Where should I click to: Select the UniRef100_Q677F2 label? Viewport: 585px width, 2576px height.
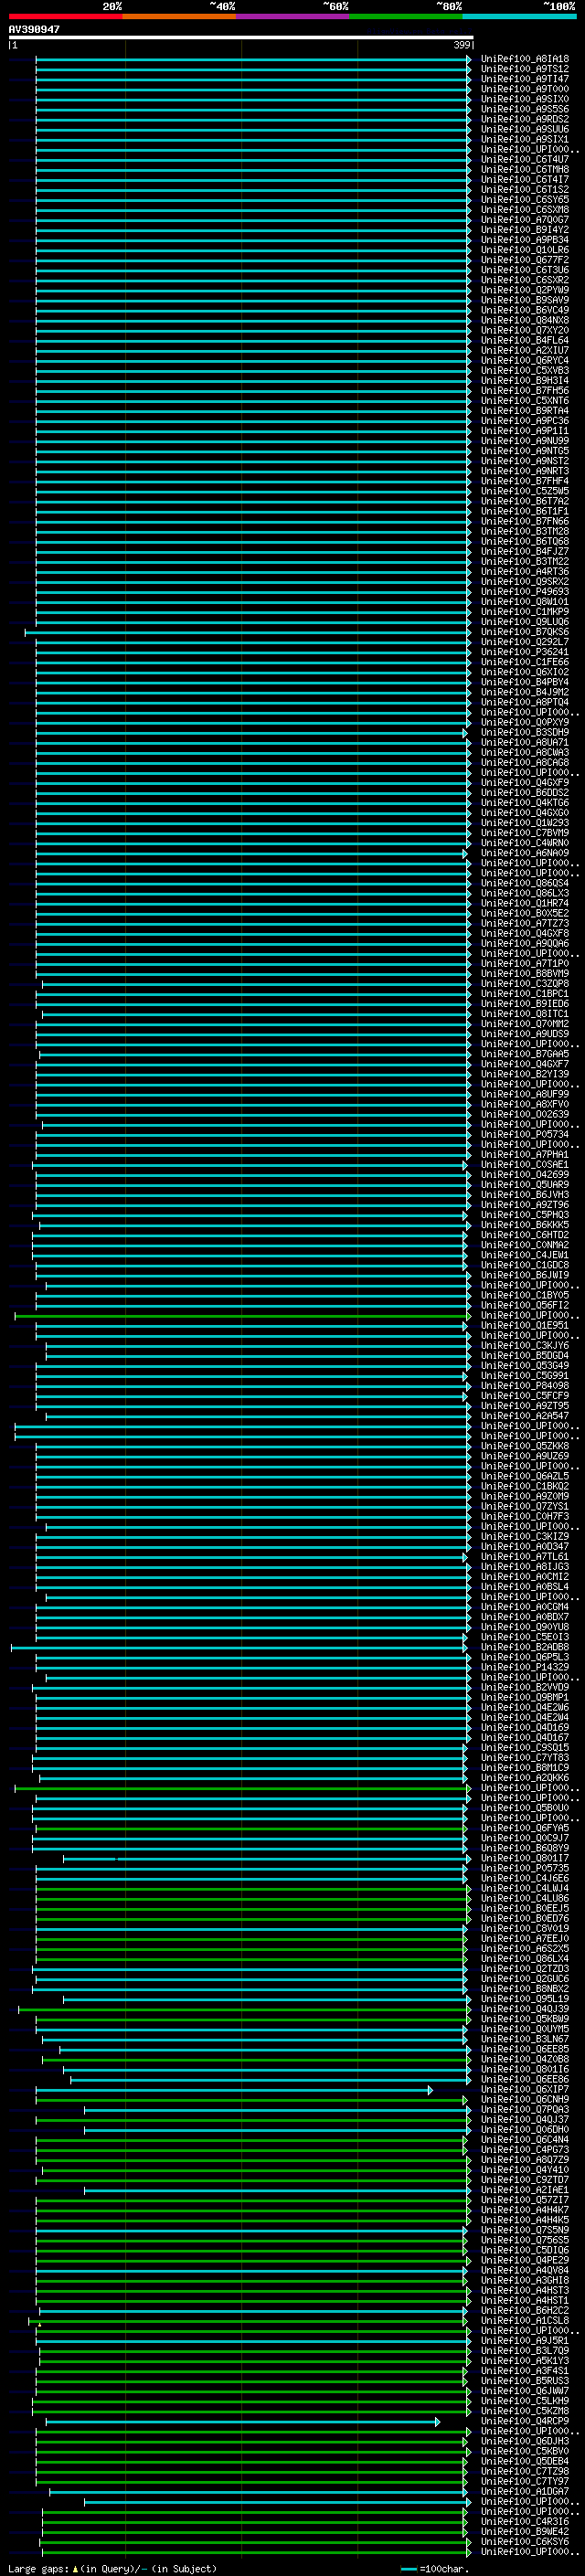tap(525, 260)
